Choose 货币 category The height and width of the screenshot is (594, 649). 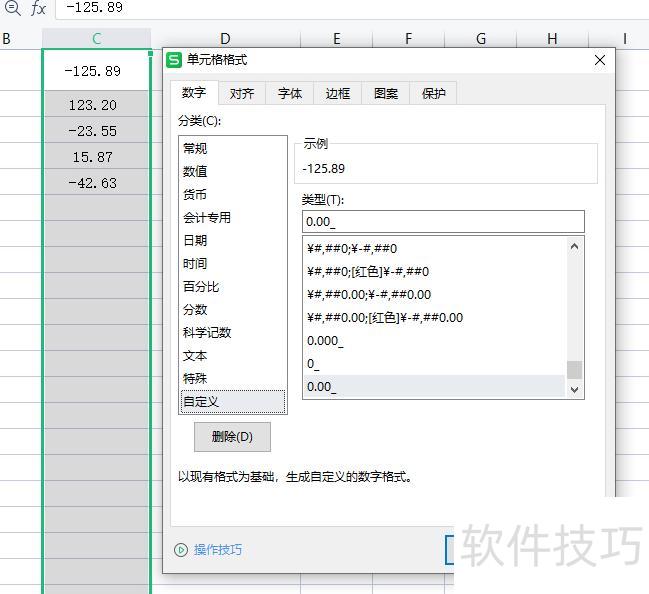(196, 194)
